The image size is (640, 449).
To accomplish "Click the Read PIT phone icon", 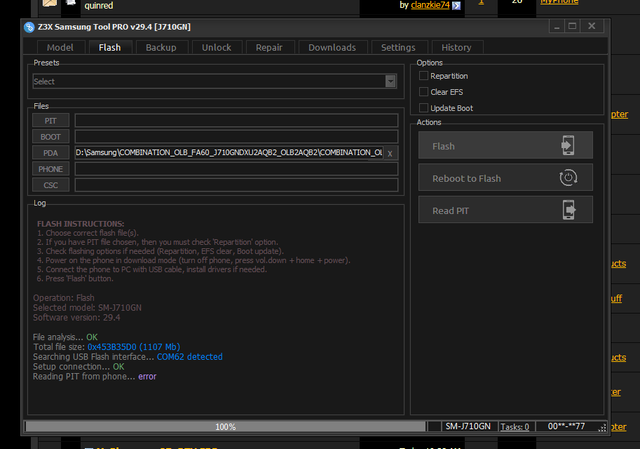I will point(569,210).
